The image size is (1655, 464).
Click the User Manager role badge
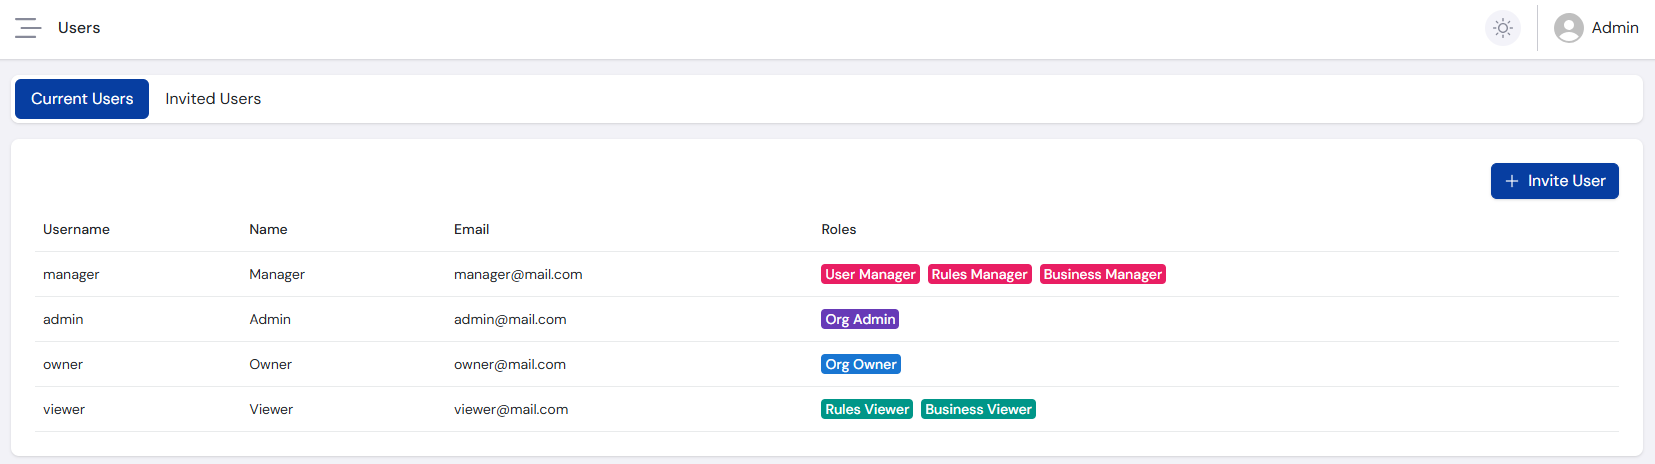[870, 274]
